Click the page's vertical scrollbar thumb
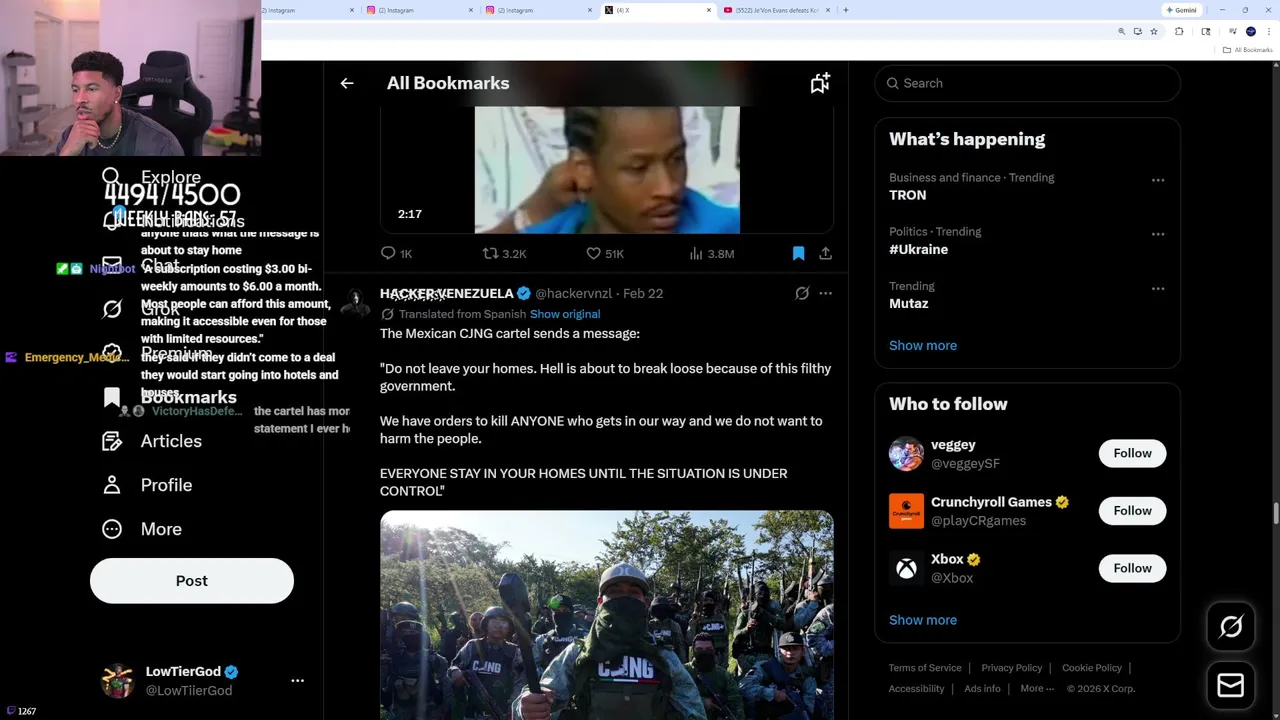Viewport: 1280px width, 720px height. pyautogui.click(x=1274, y=513)
